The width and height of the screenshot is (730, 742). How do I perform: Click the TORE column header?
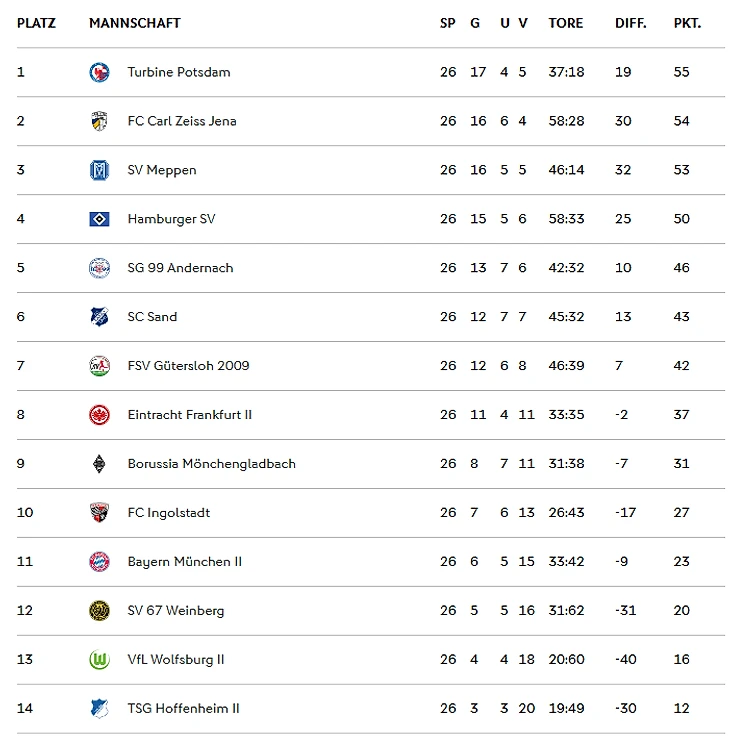click(565, 23)
